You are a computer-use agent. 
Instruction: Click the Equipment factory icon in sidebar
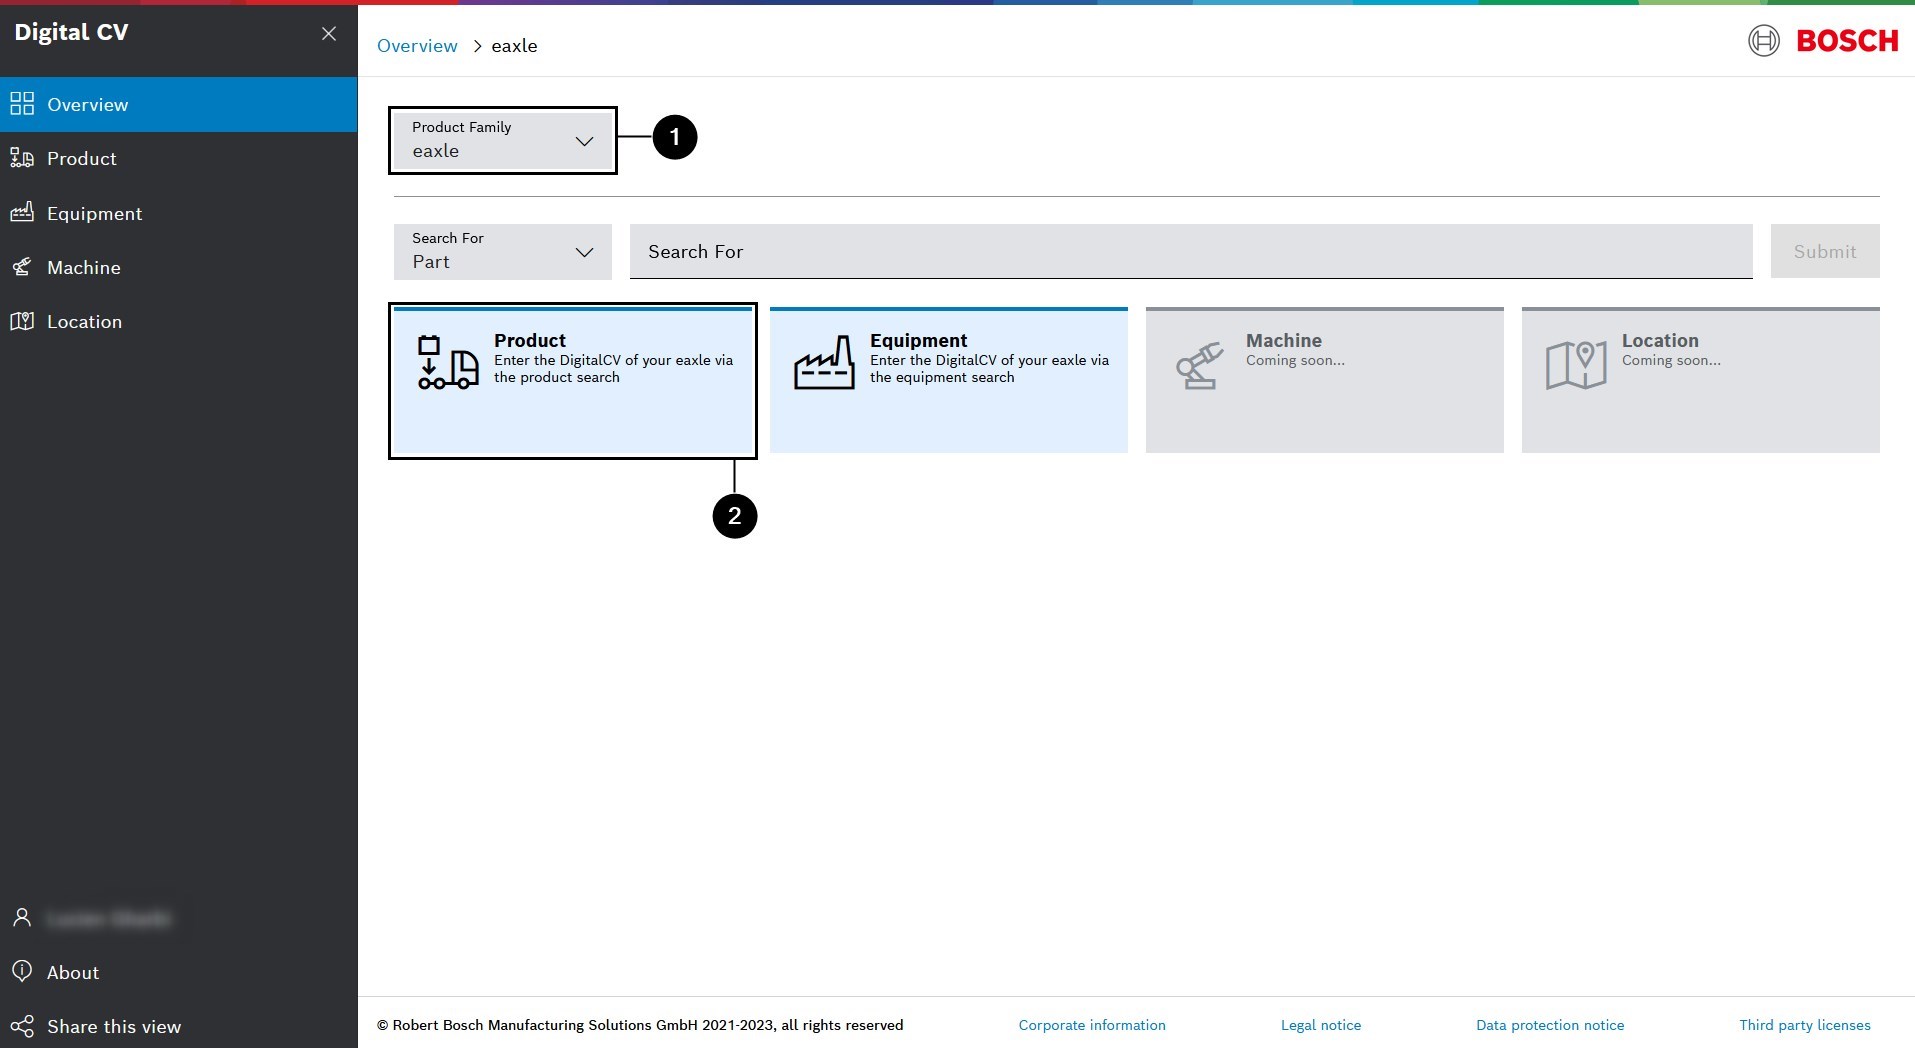[22, 212]
